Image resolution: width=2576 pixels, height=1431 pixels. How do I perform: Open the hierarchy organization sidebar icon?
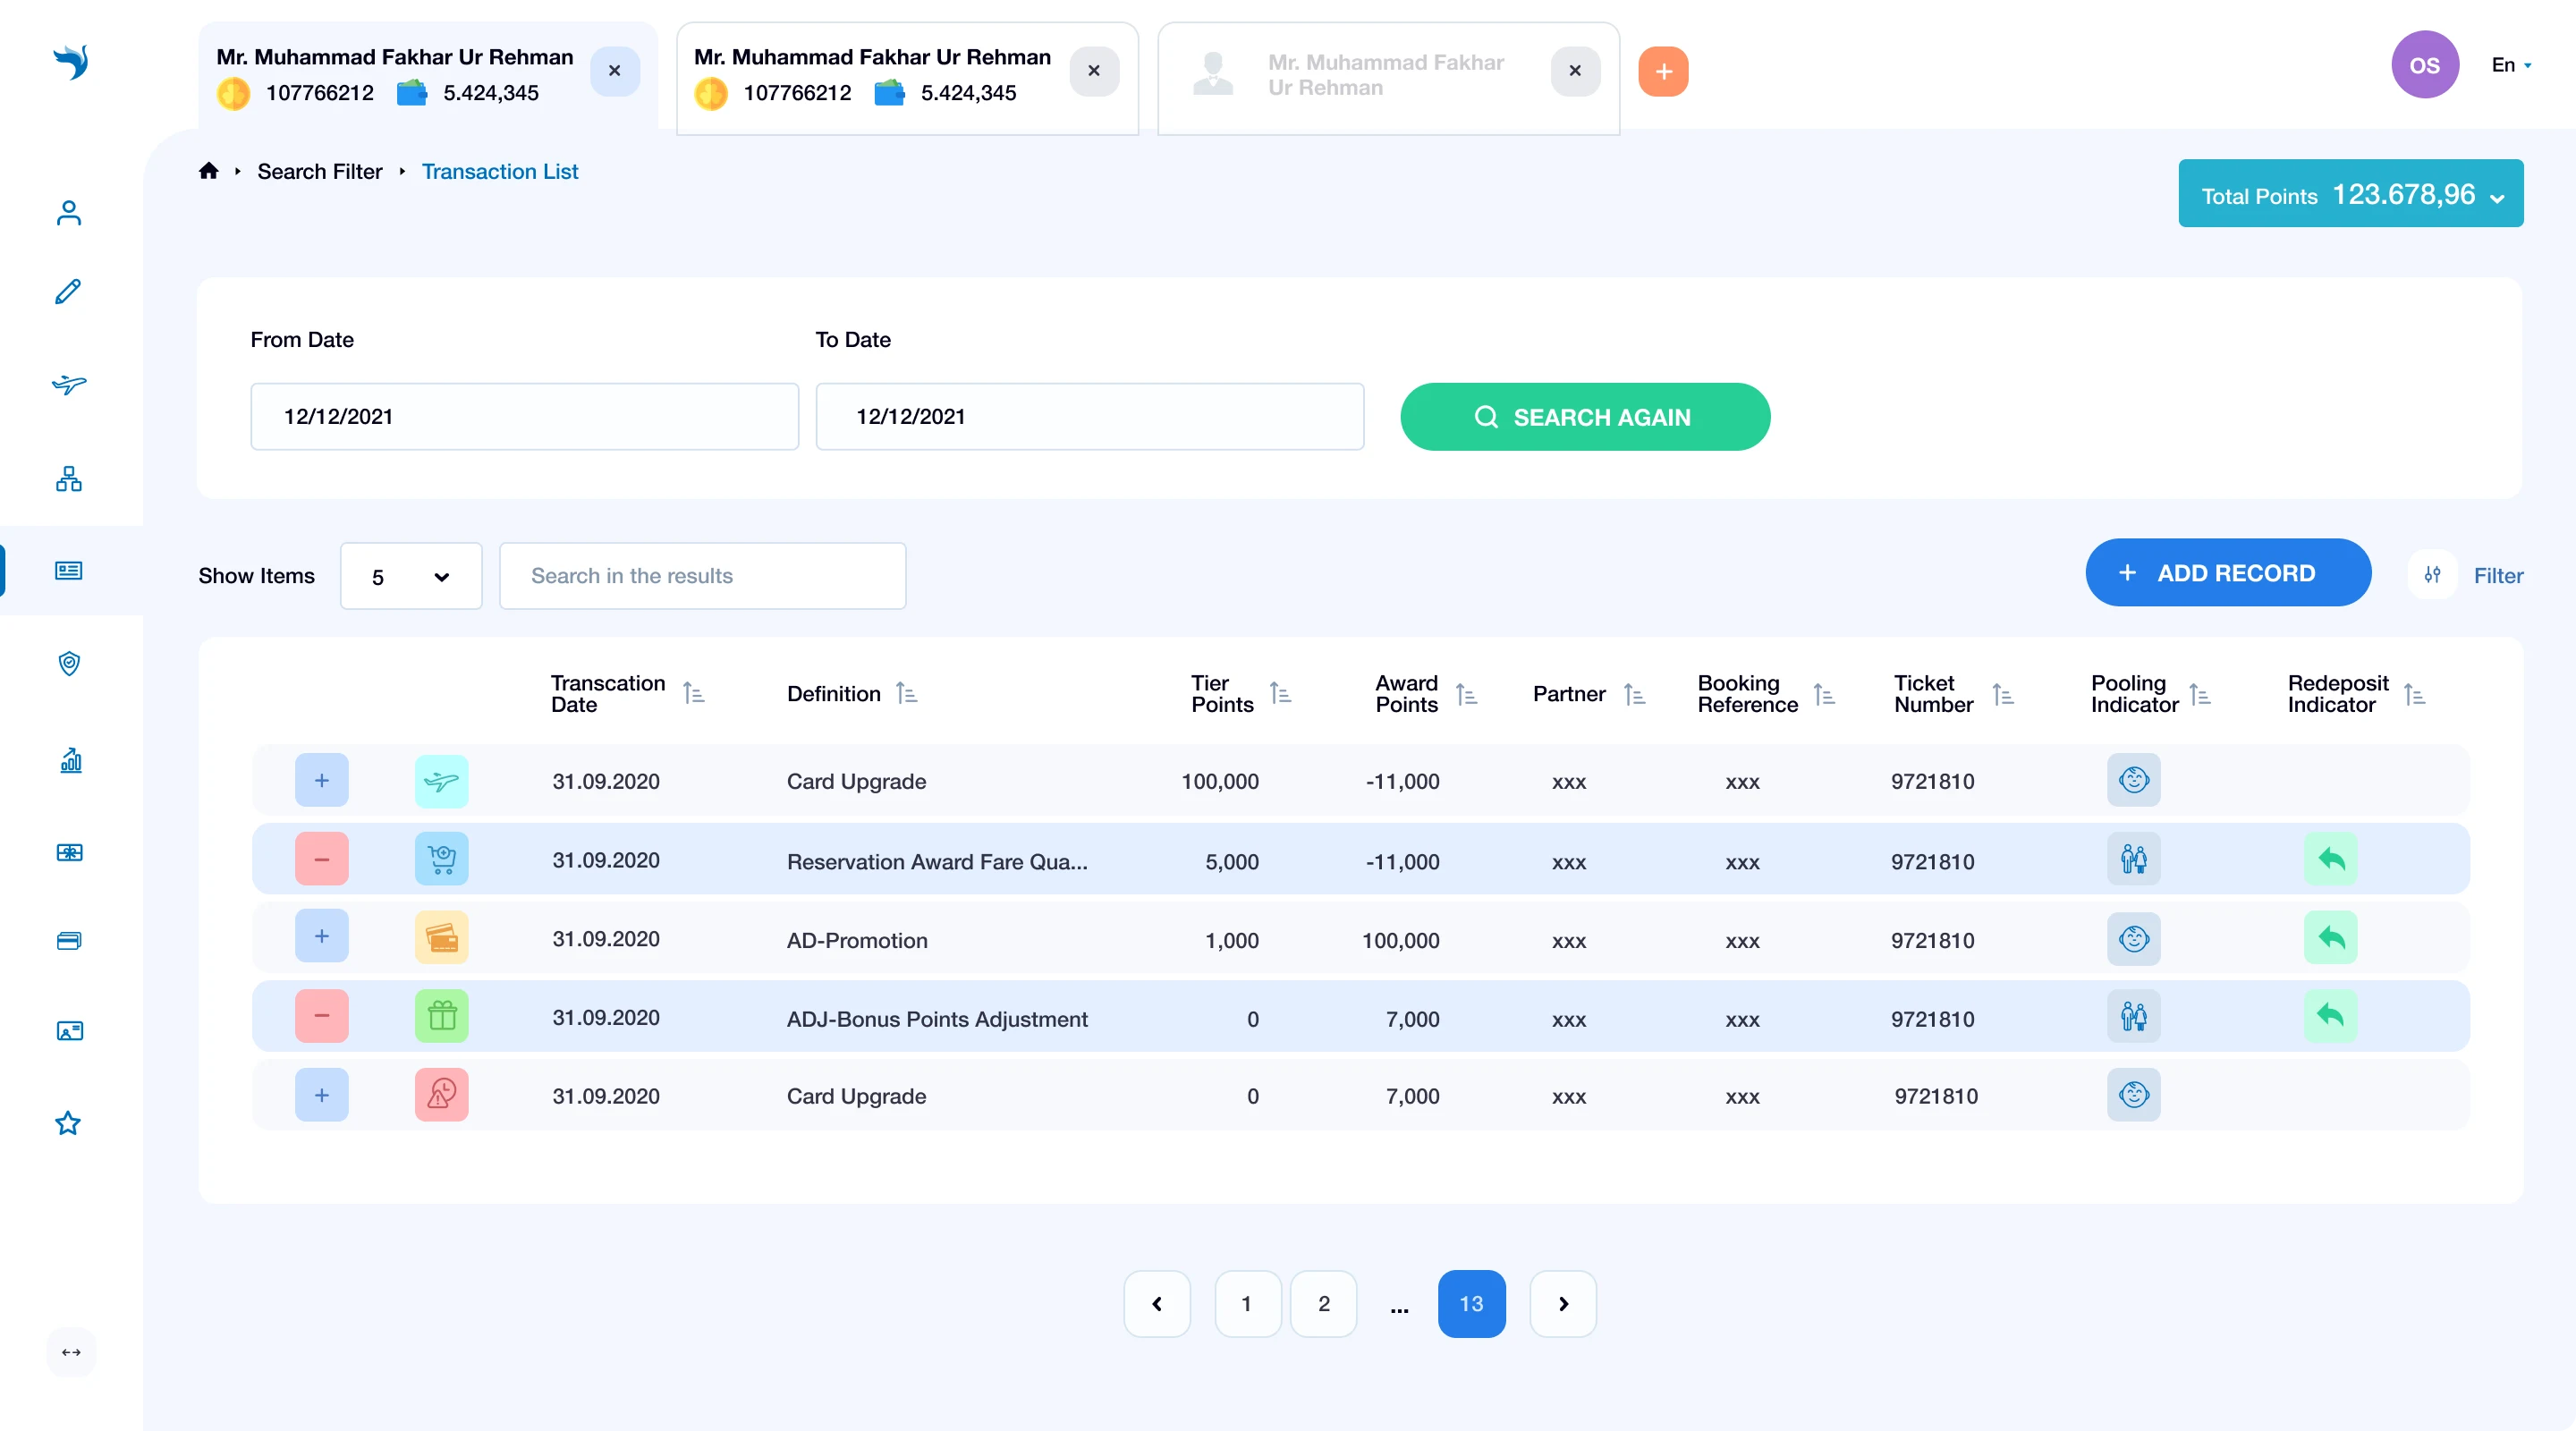(69, 479)
